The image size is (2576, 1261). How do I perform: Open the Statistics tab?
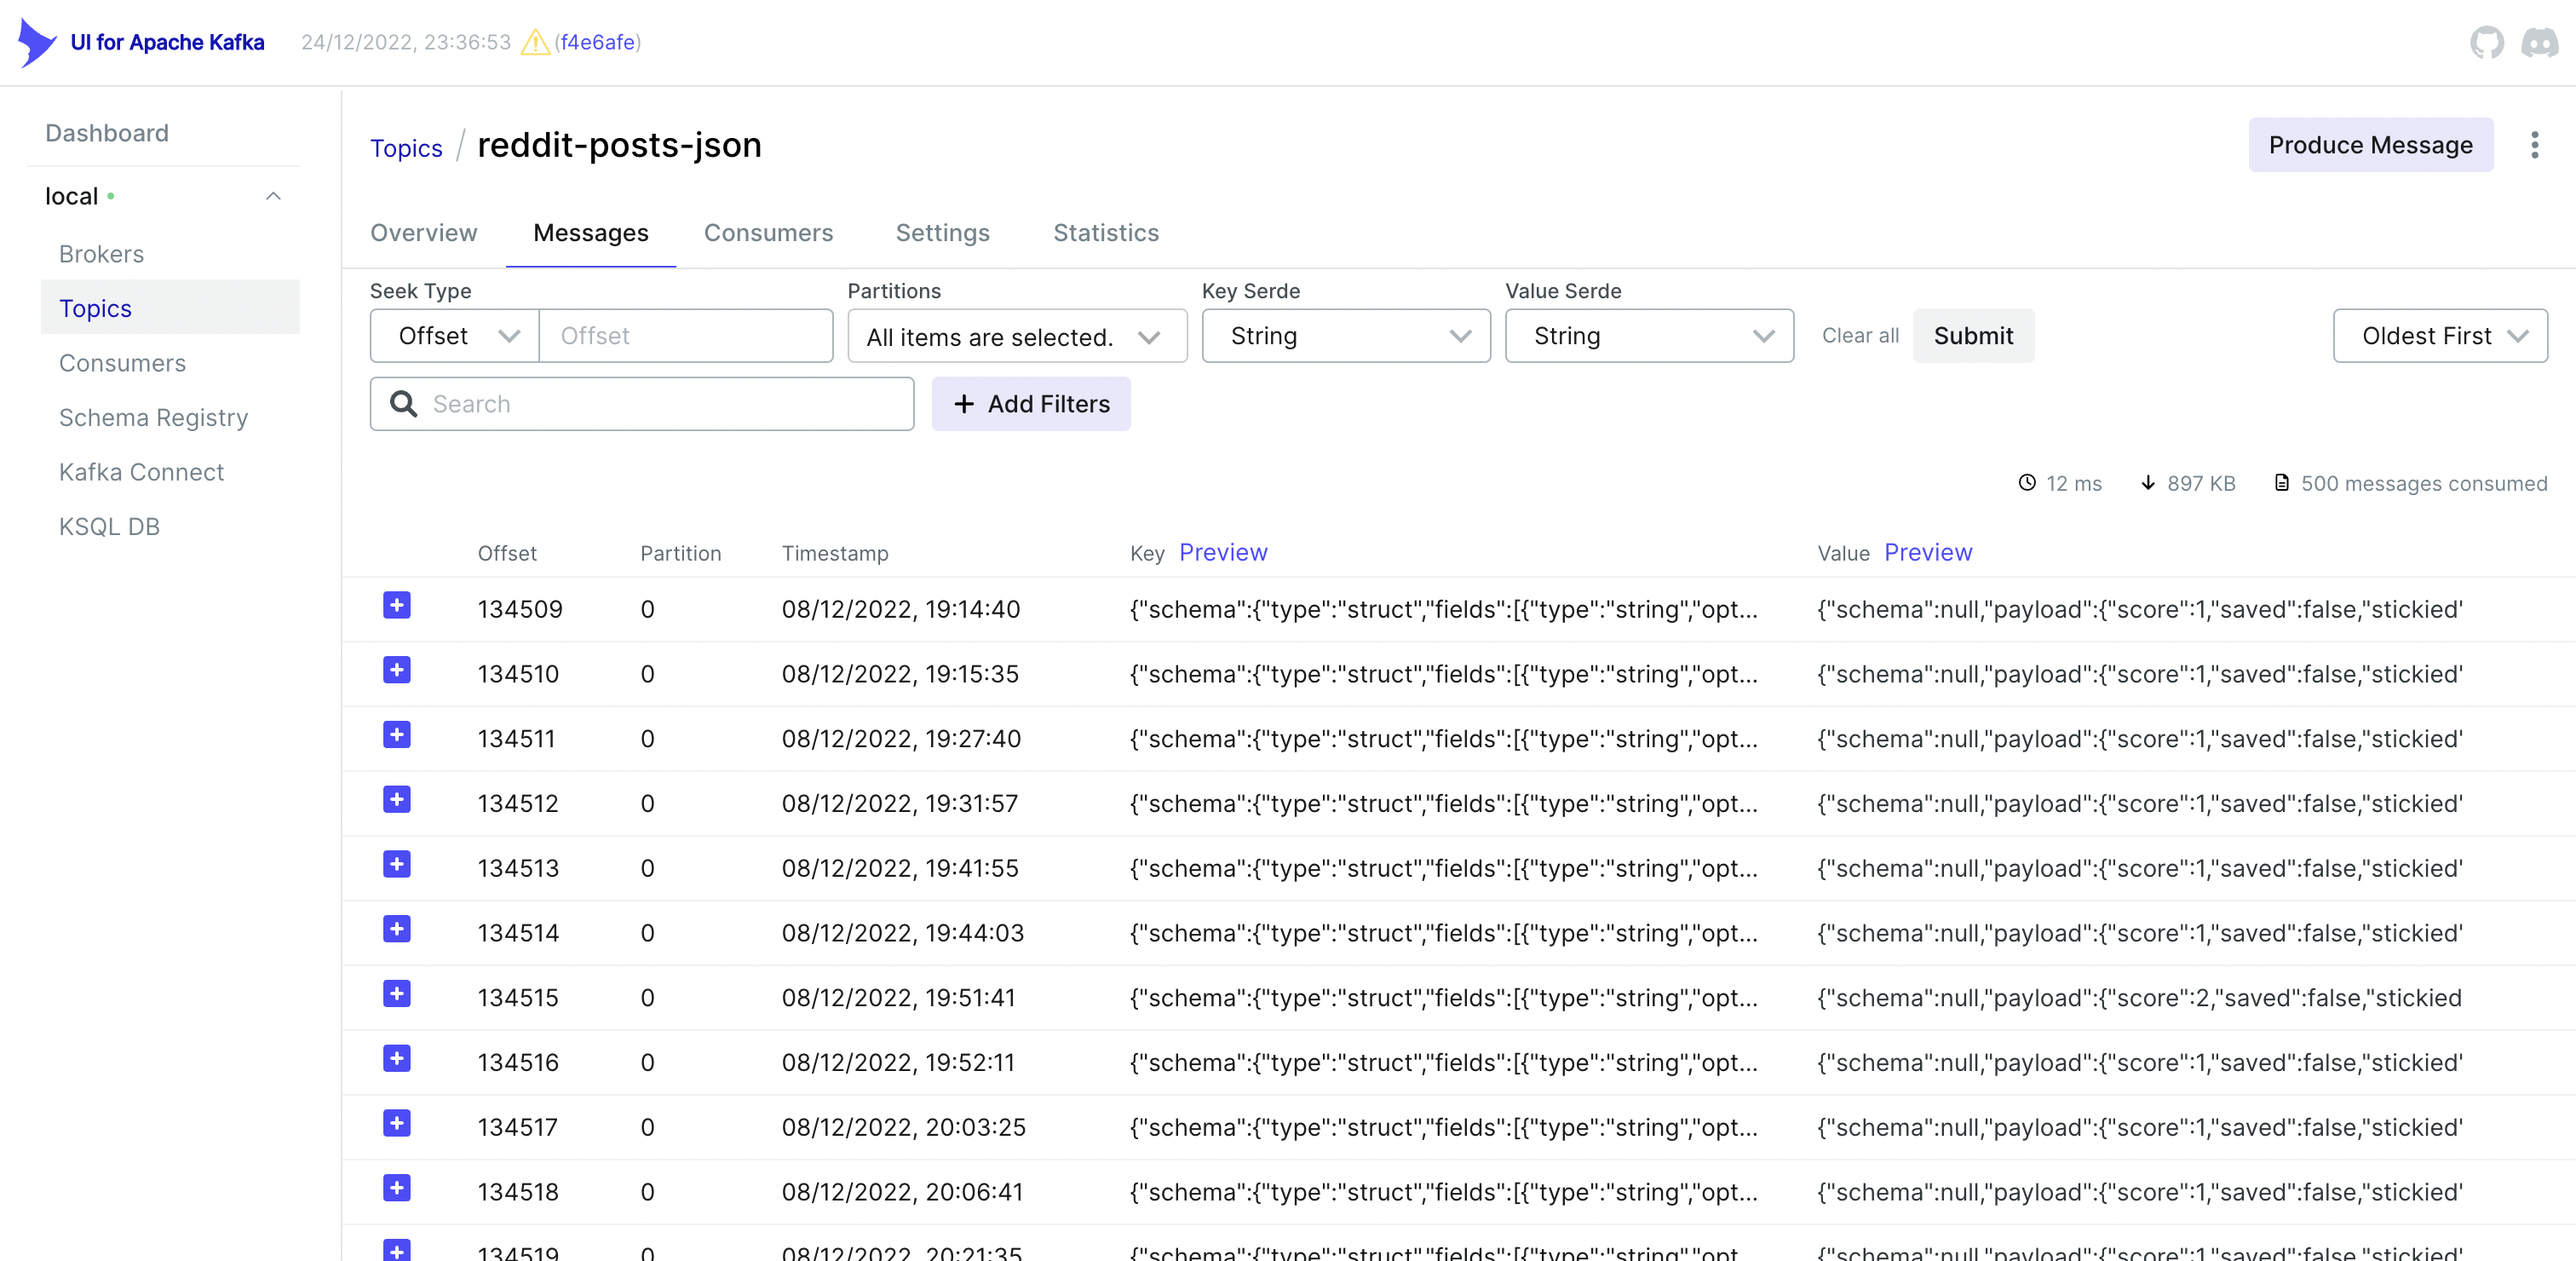(x=1106, y=233)
